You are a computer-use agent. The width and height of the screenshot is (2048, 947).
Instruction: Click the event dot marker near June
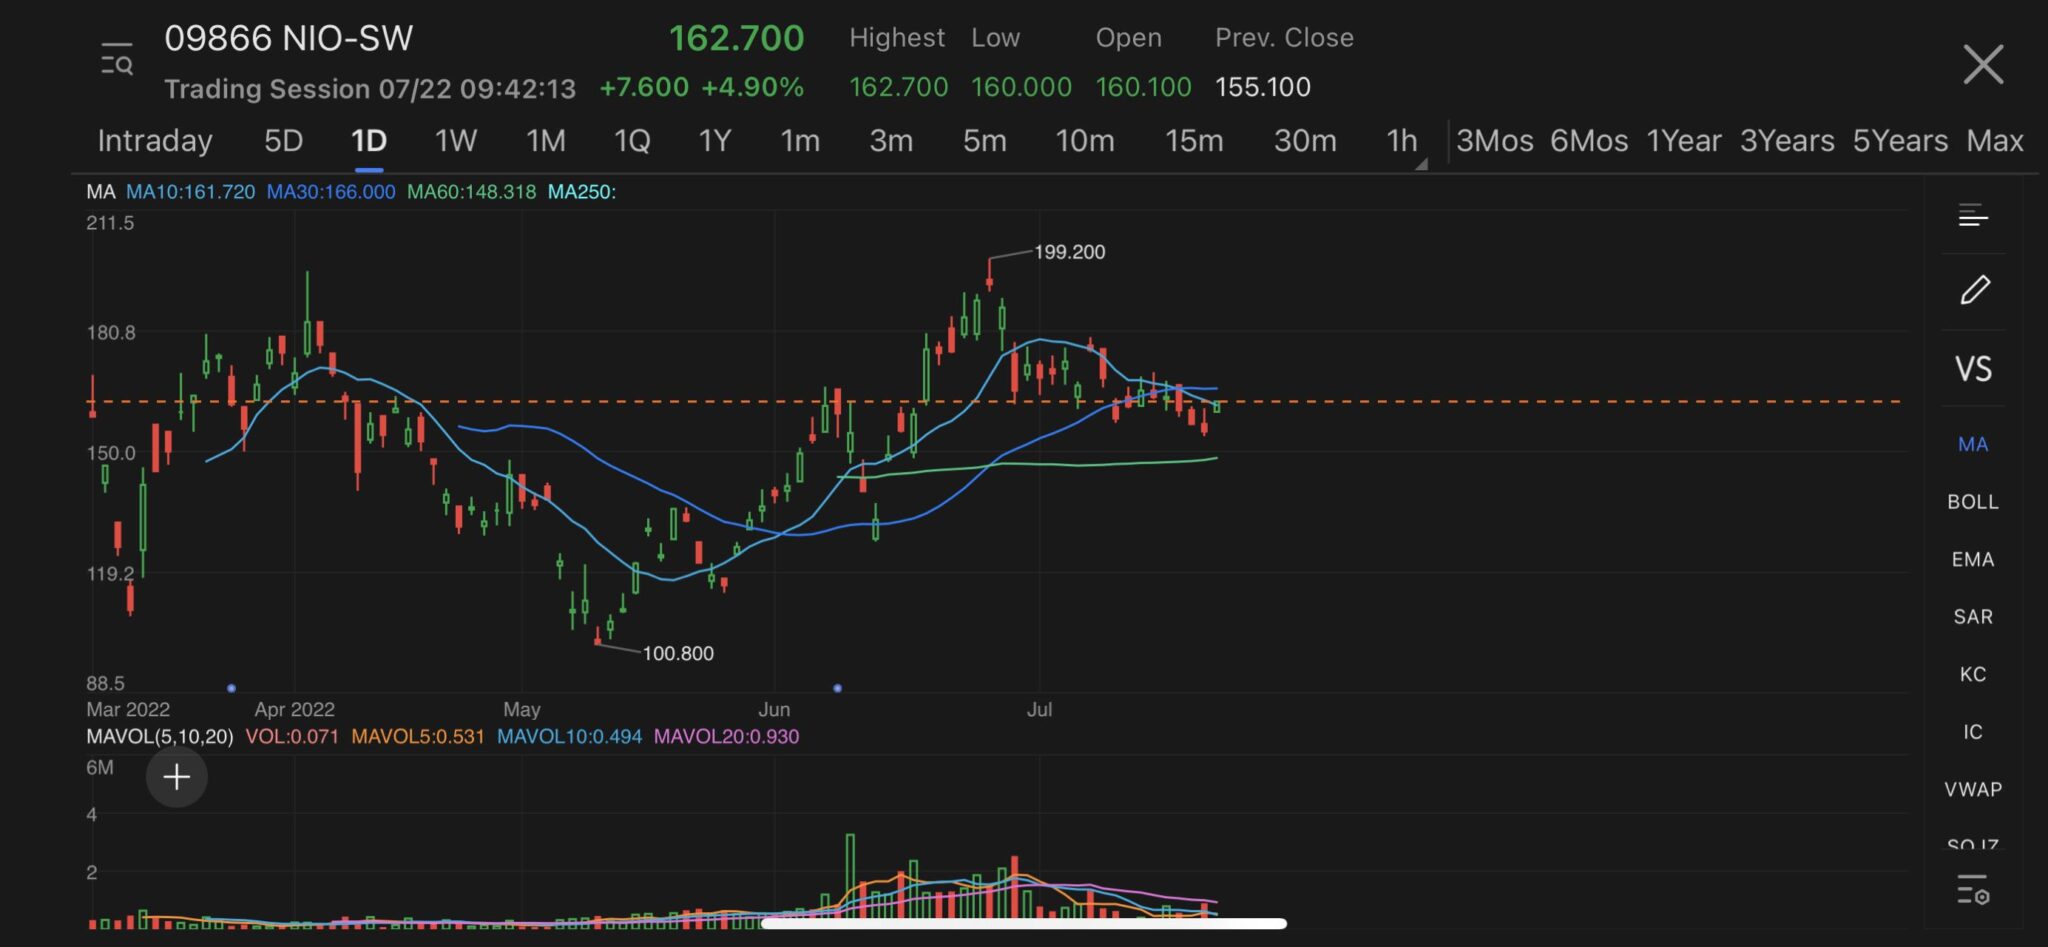pyautogui.click(x=838, y=688)
